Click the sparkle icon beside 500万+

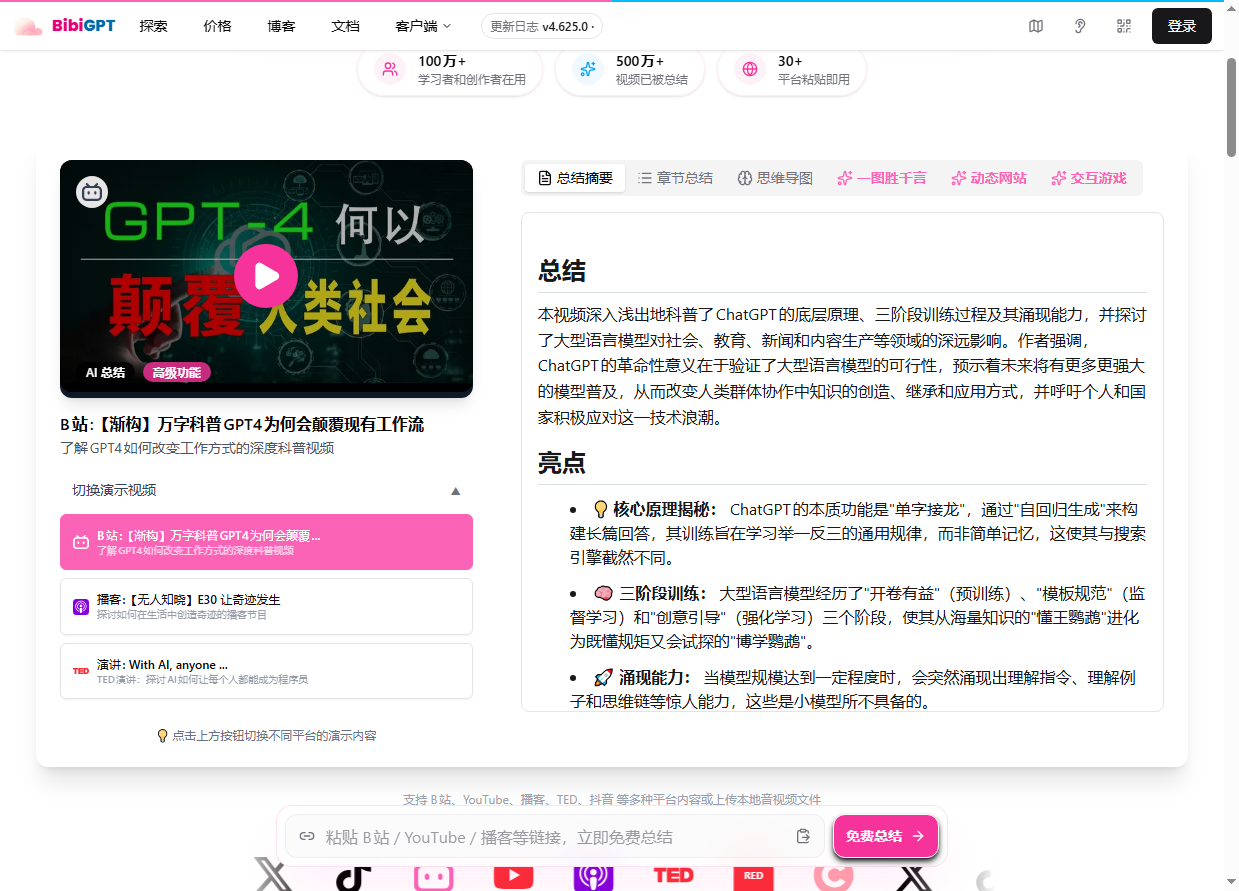tap(588, 69)
